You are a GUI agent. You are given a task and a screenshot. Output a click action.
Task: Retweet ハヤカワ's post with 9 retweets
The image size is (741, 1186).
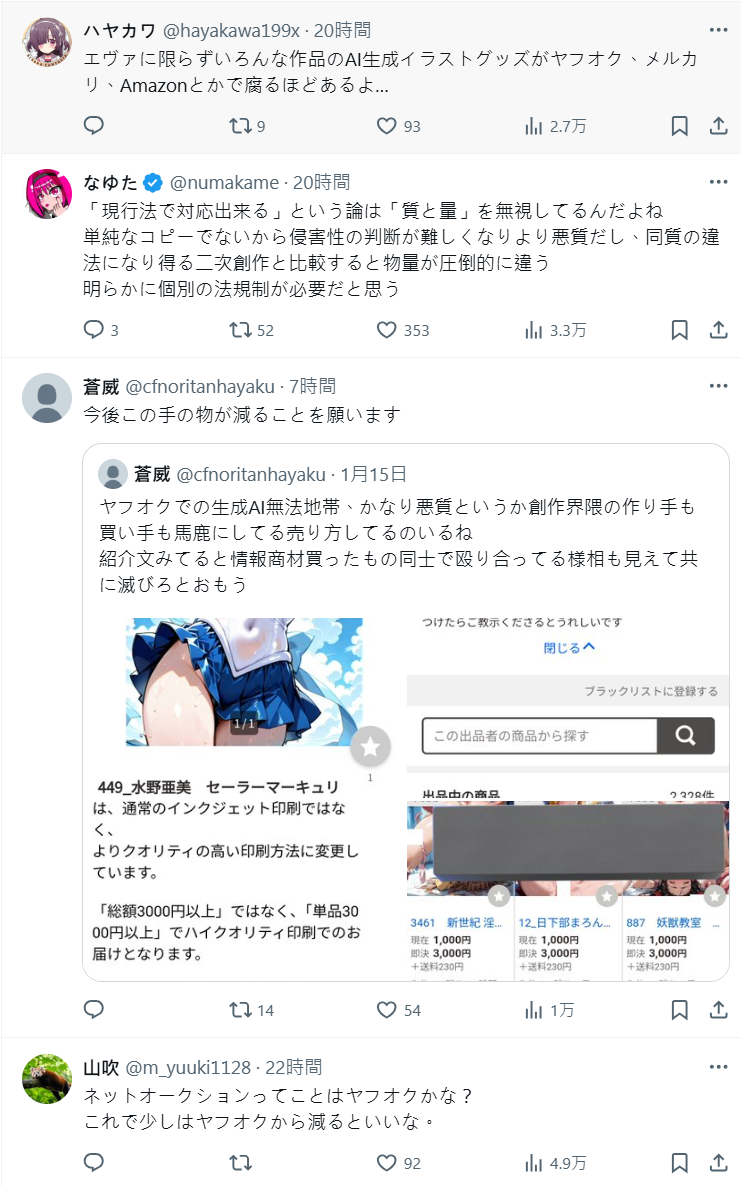tap(247, 126)
